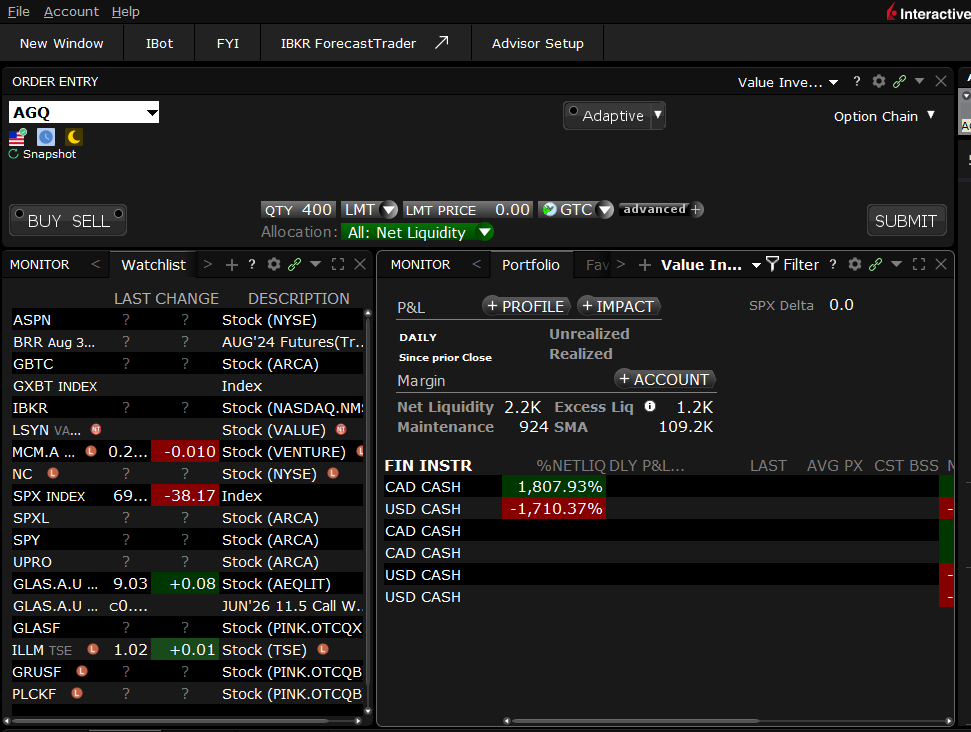Screen dimensions: 971x732
Task: Click the + ACCOUNT button
Action: (664, 379)
